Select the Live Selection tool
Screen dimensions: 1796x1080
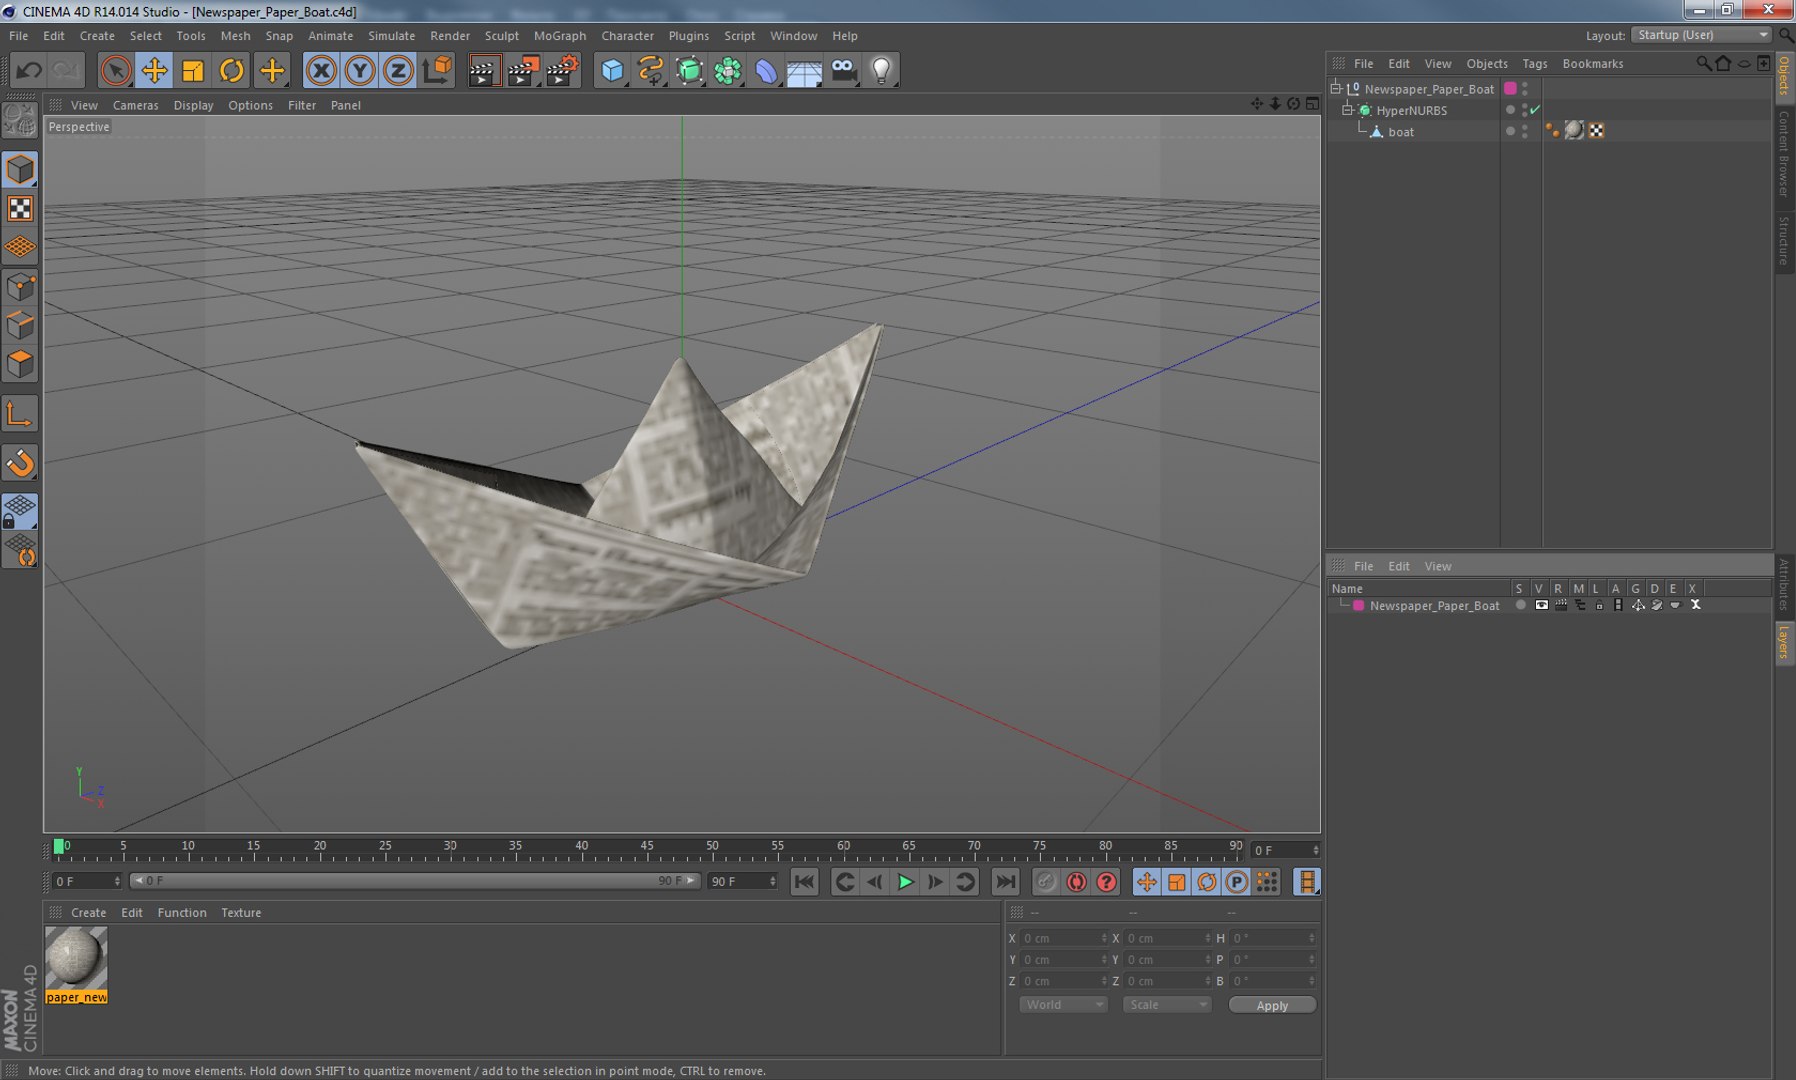pyautogui.click(x=116, y=70)
